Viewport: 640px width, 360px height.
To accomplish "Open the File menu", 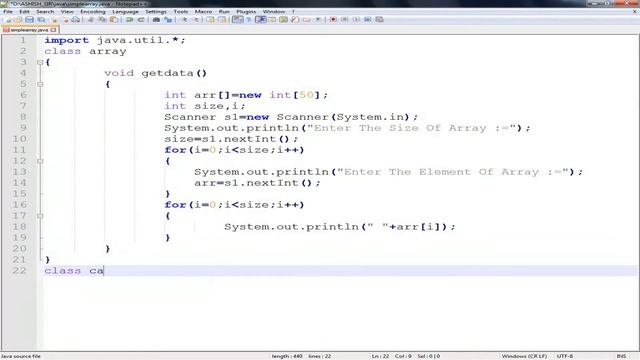I will (x=8, y=11).
